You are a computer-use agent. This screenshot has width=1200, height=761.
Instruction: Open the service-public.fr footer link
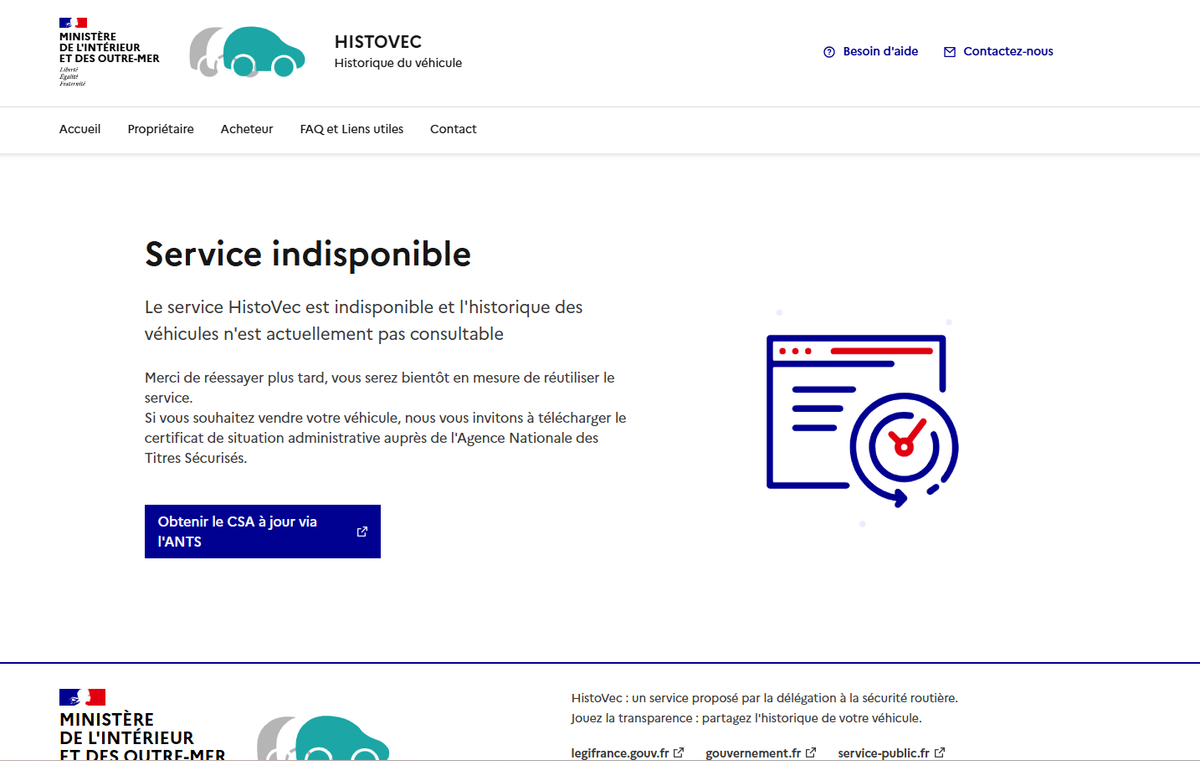(884, 753)
